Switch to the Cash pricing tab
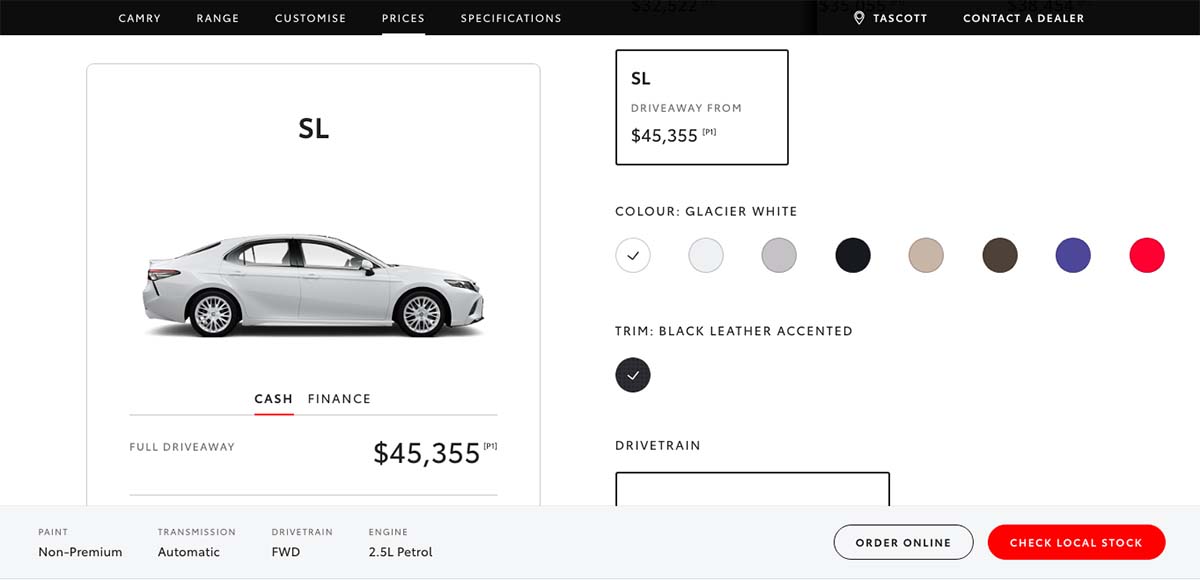Viewport: 1200px width, 580px height. pyautogui.click(x=273, y=399)
